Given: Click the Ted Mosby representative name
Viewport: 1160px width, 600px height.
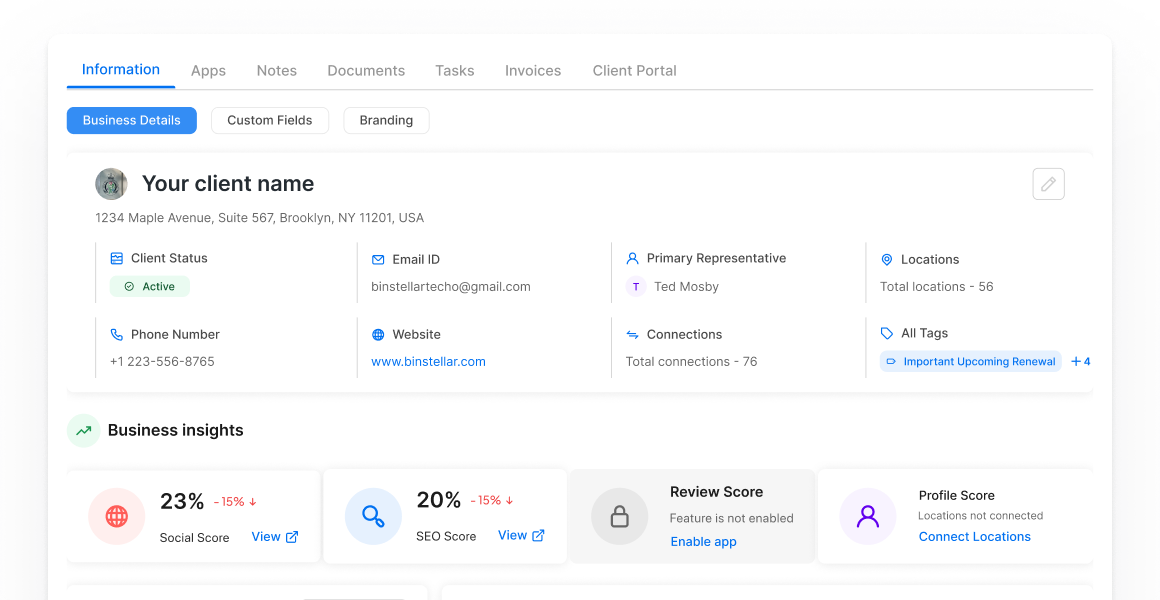Looking at the screenshot, I should tap(687, 287).
